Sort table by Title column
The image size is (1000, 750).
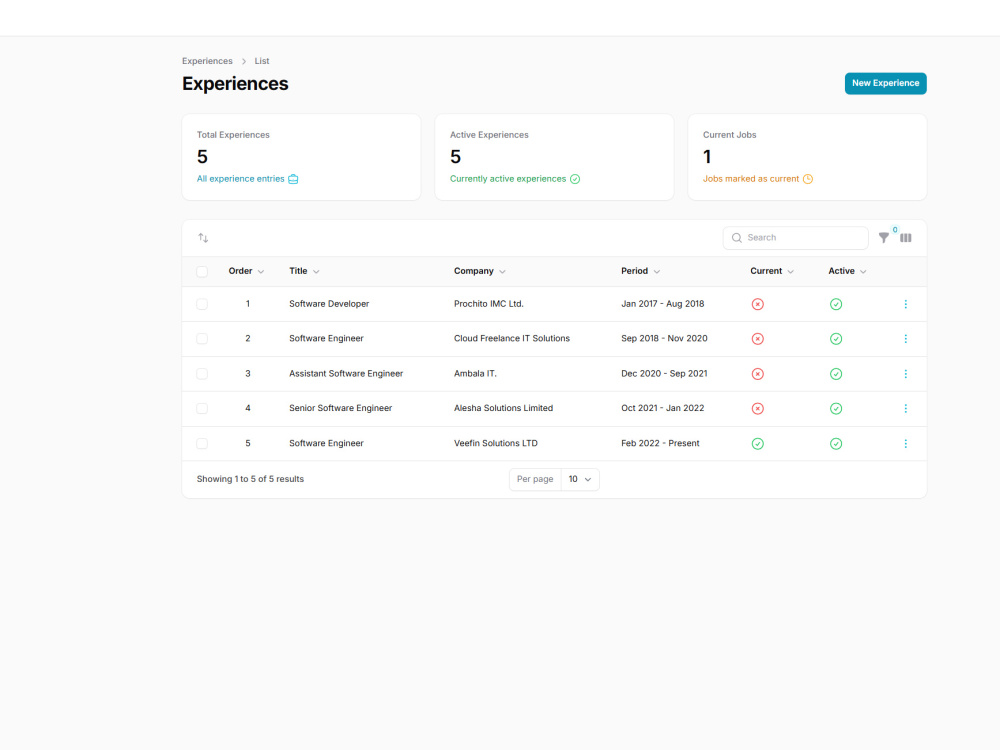[x=304, y=271]
